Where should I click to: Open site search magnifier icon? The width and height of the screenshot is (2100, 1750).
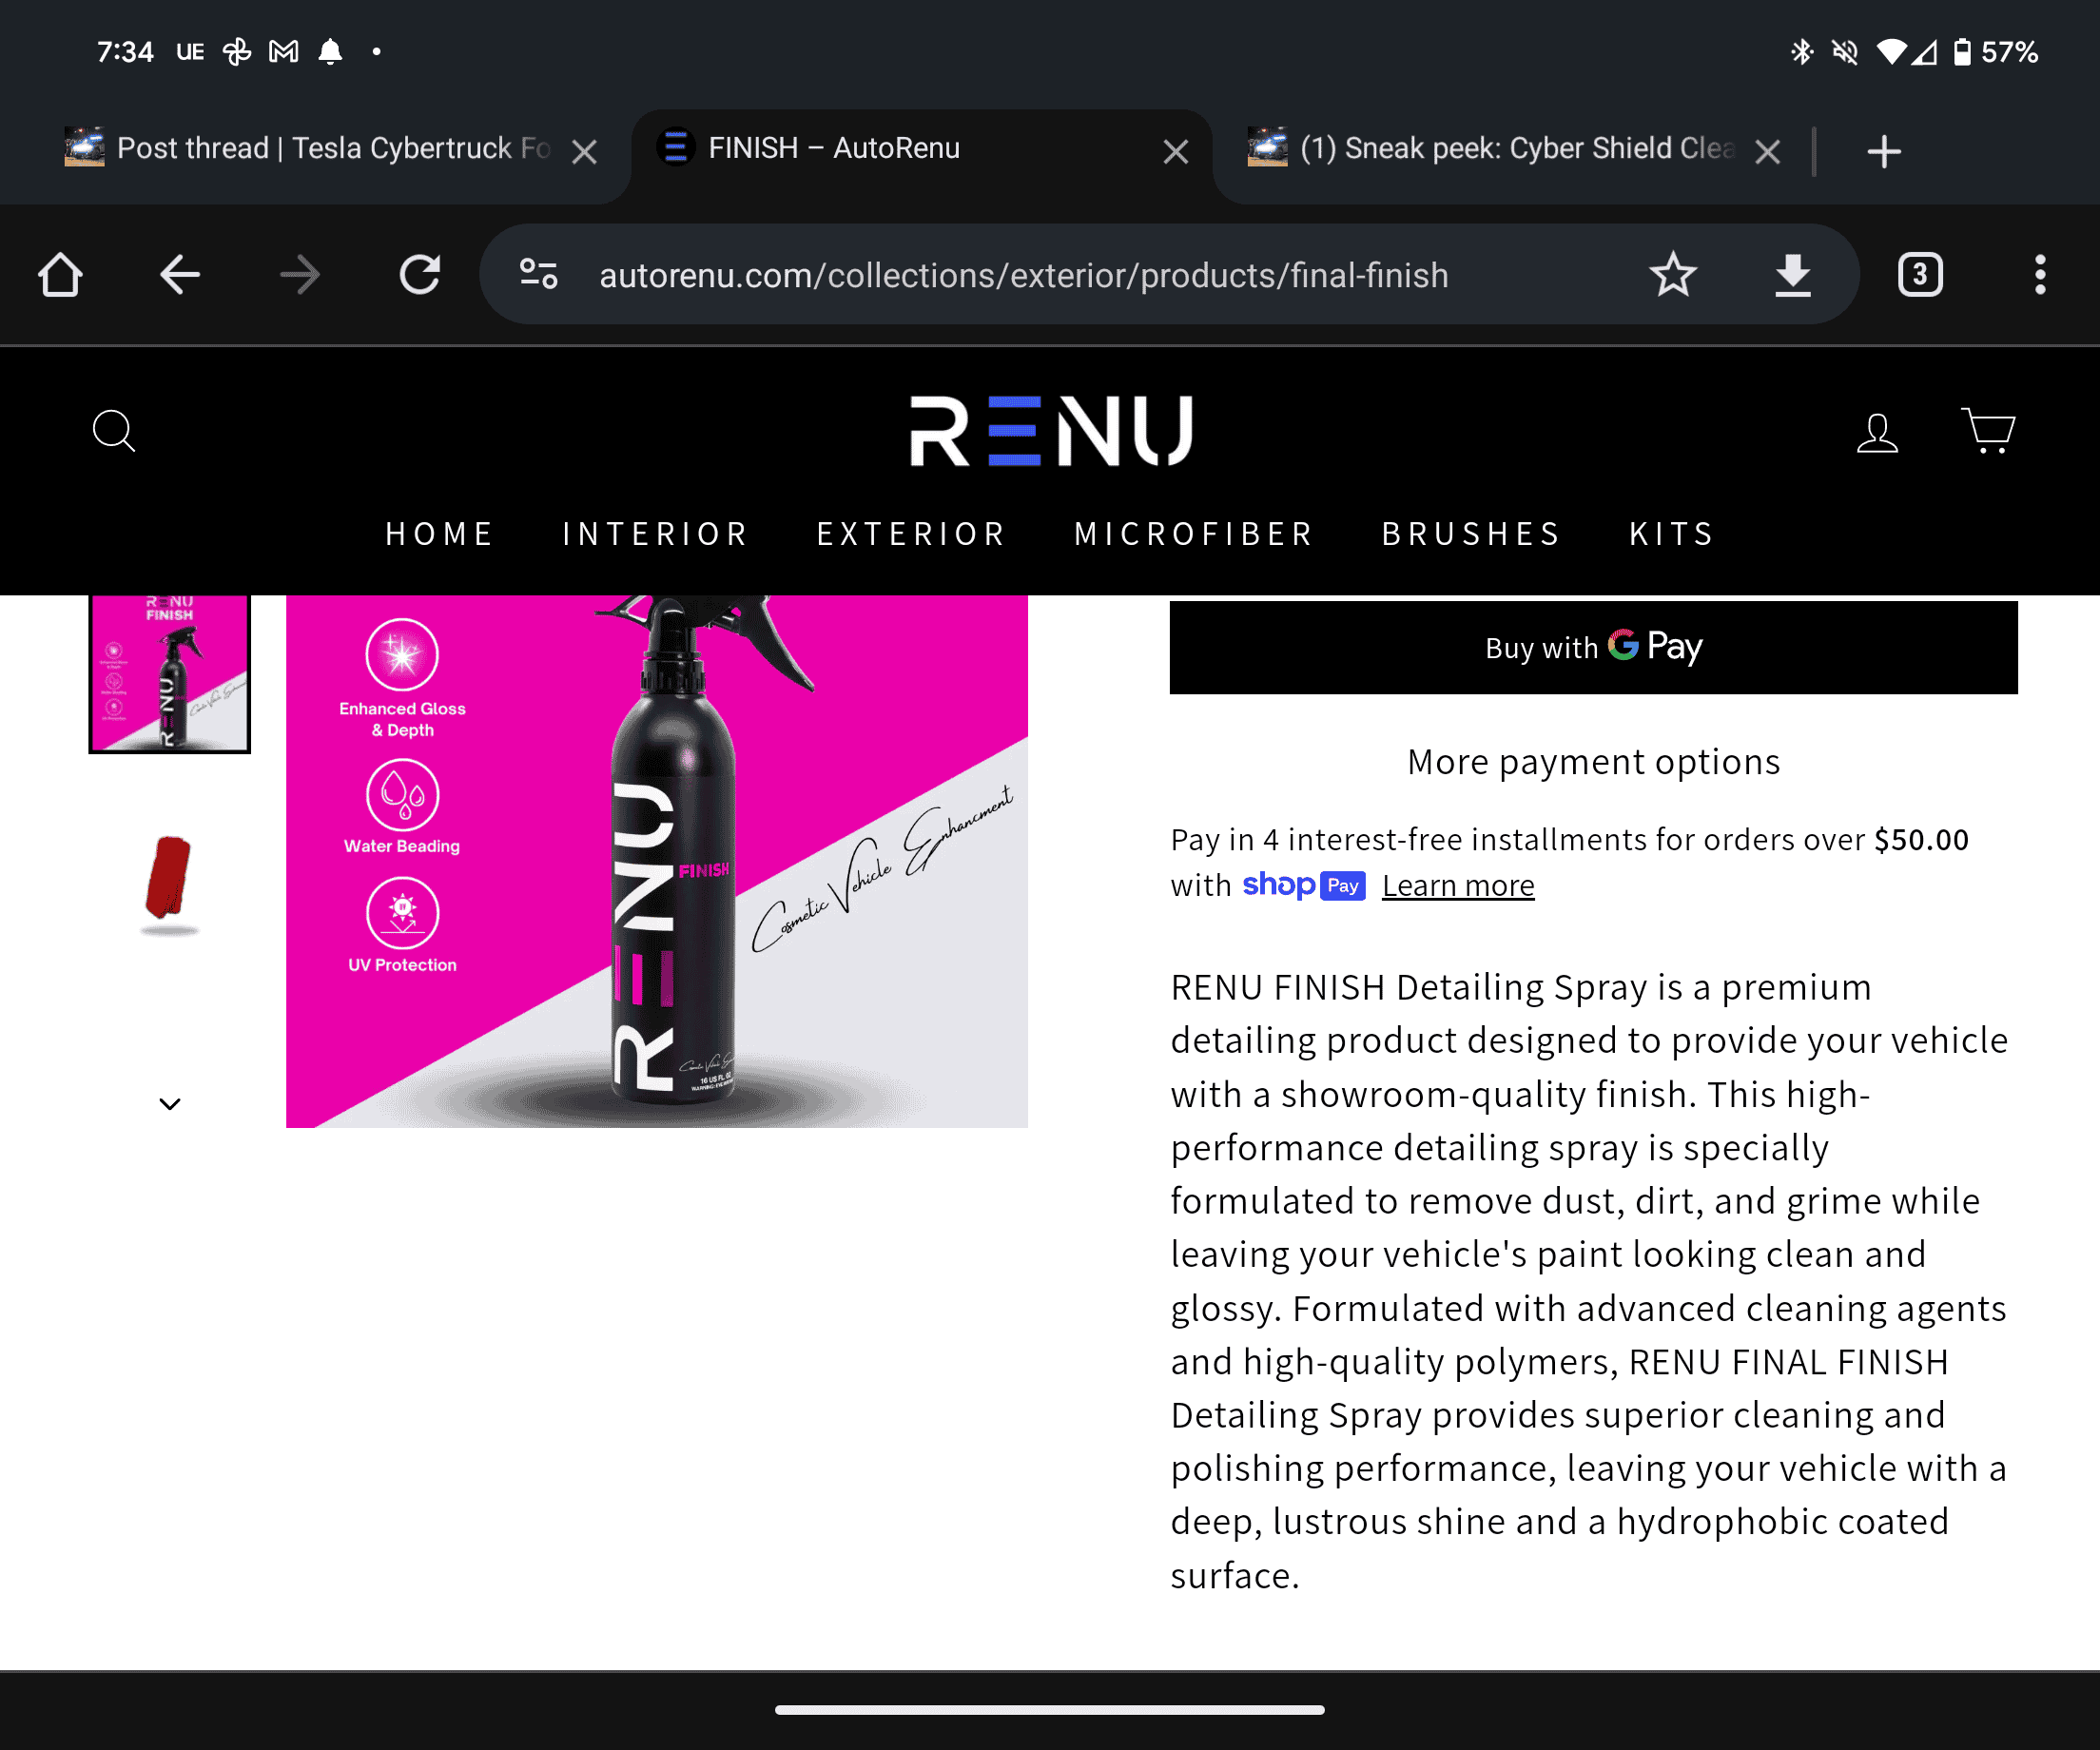(x=113, y=431)
